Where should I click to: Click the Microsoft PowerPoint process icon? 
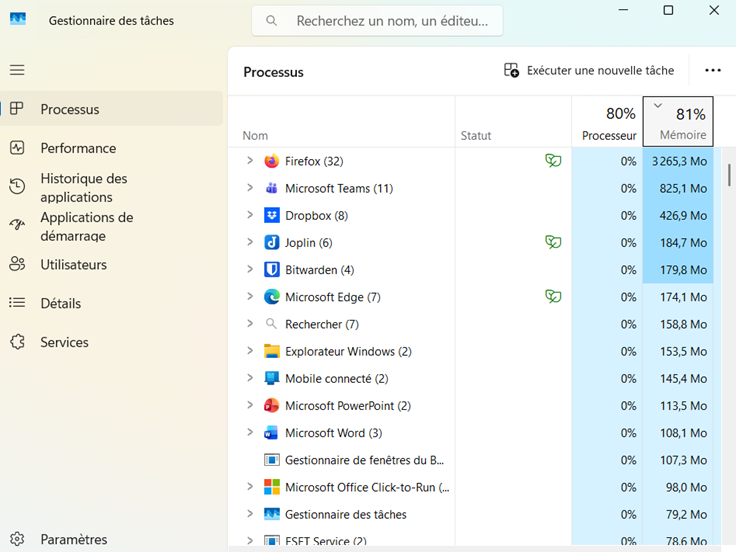coord(271,406)
